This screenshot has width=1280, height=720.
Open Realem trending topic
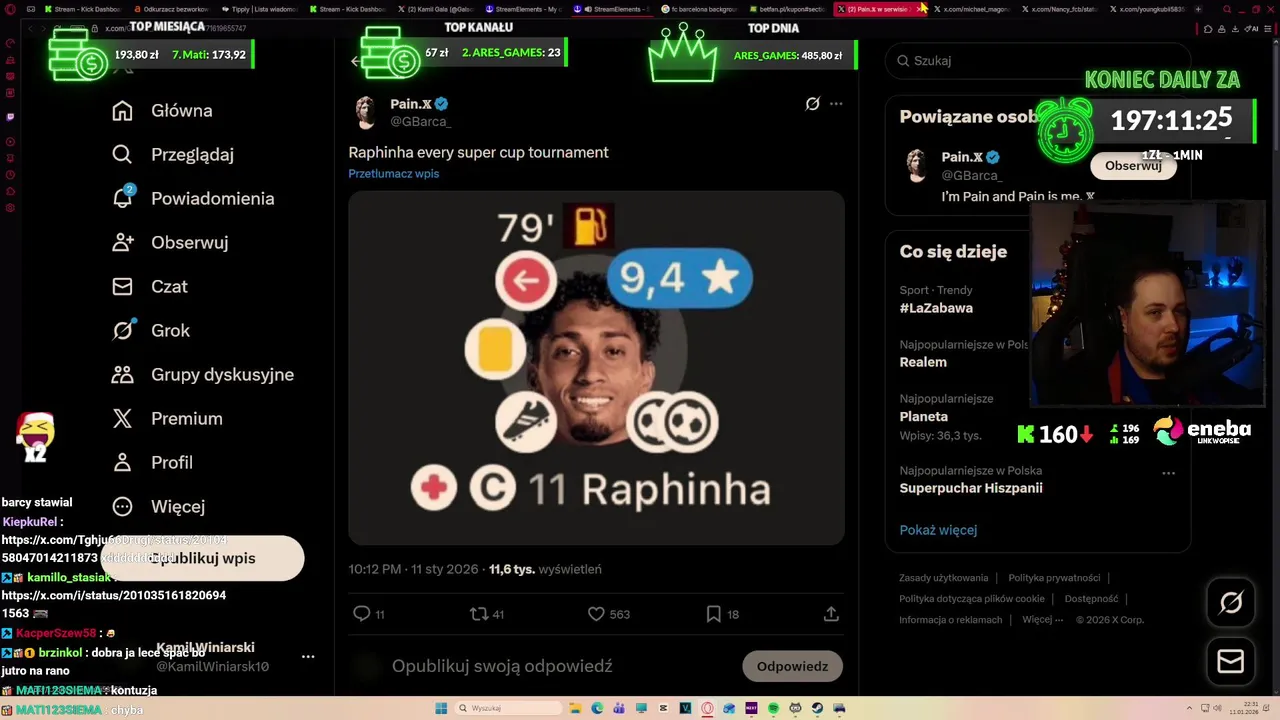pyautogui.click(x=923, y=362)
